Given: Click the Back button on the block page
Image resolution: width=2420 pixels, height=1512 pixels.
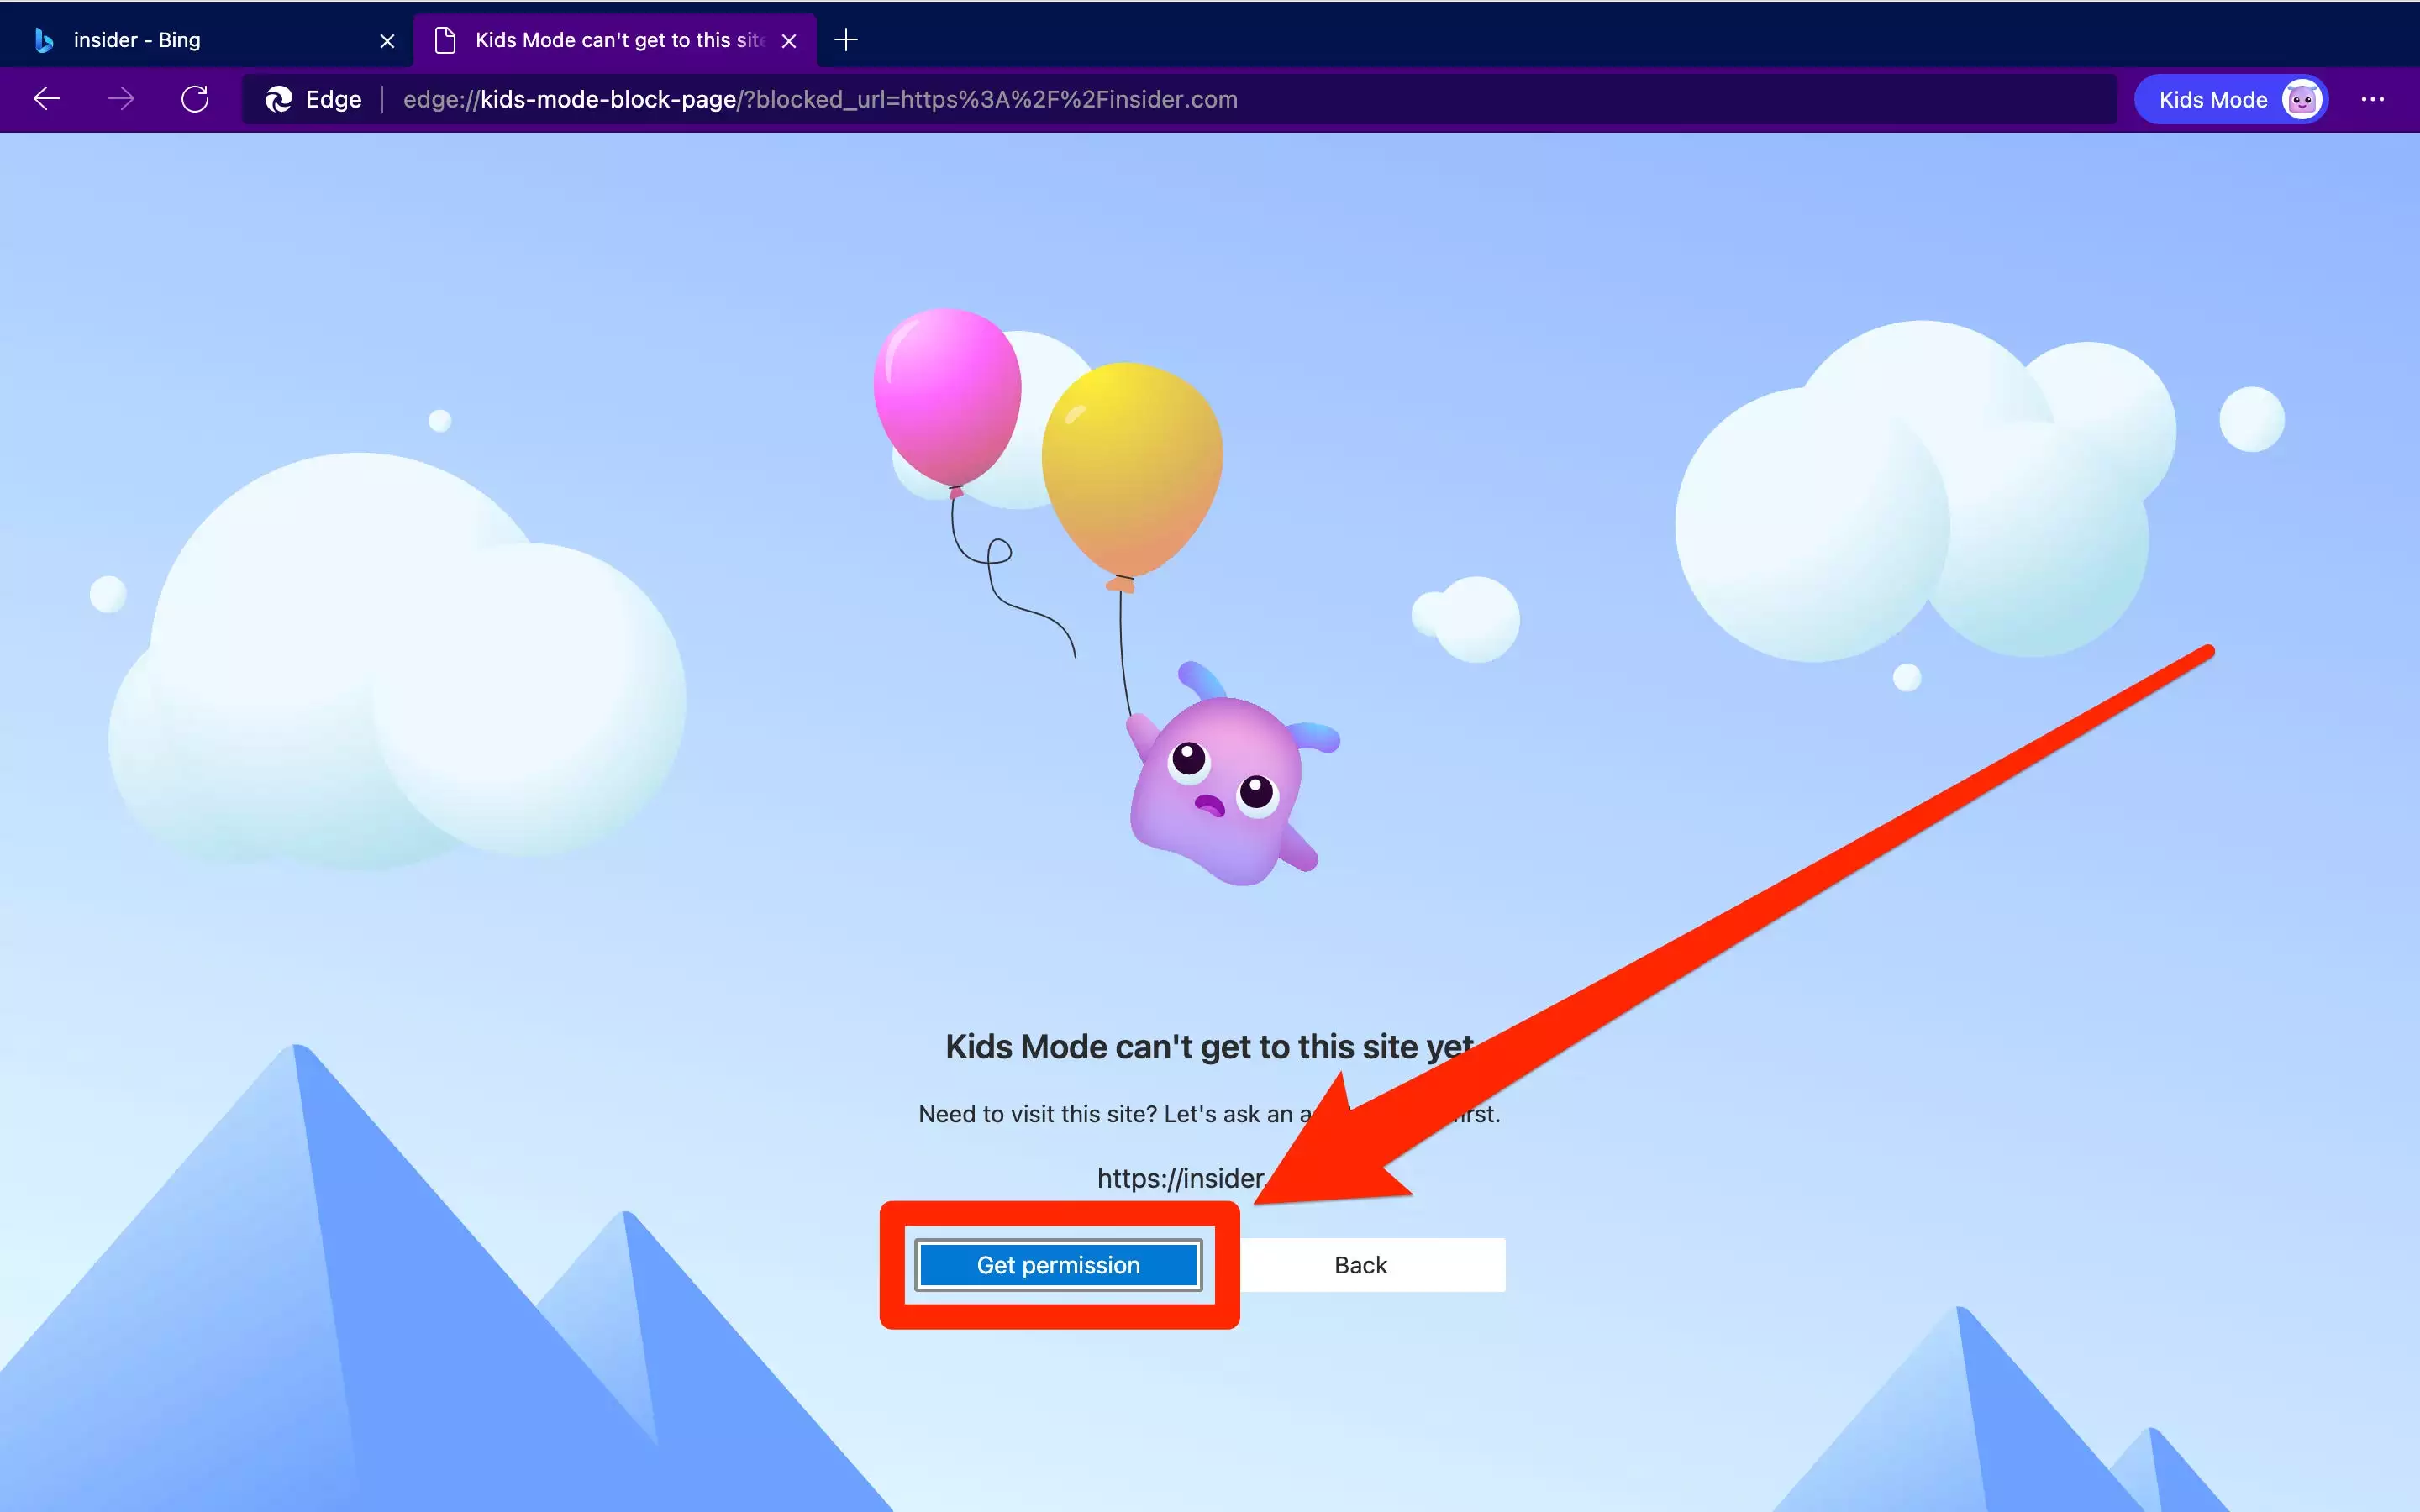Looking at the screenshot, I should [x=1361, y=1265].
